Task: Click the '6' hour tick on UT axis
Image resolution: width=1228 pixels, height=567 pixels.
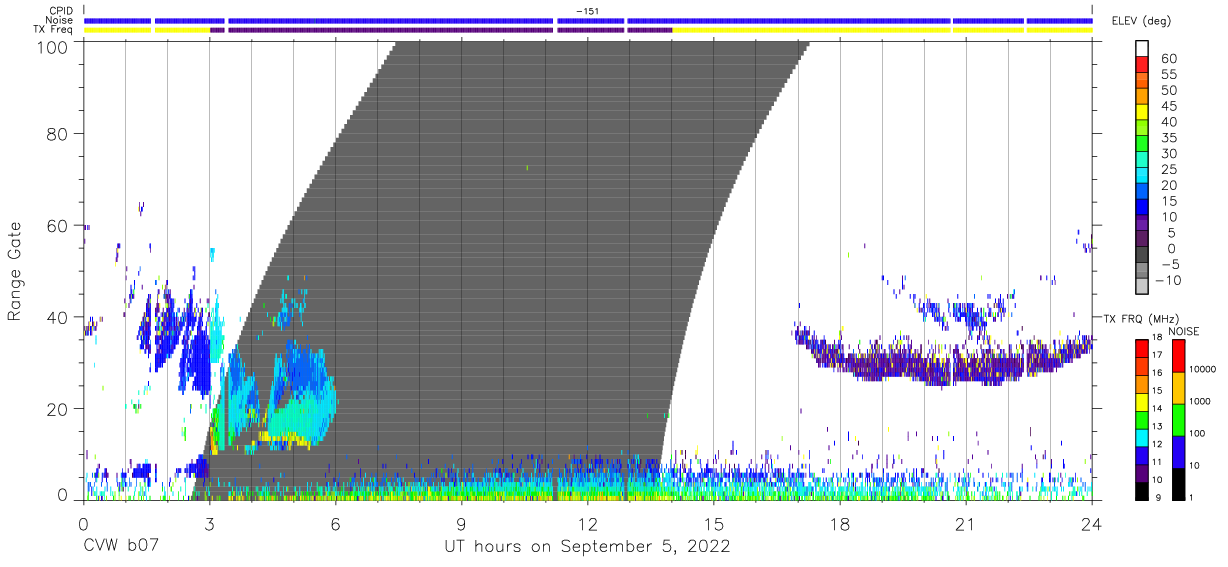Action: [336, 522]
